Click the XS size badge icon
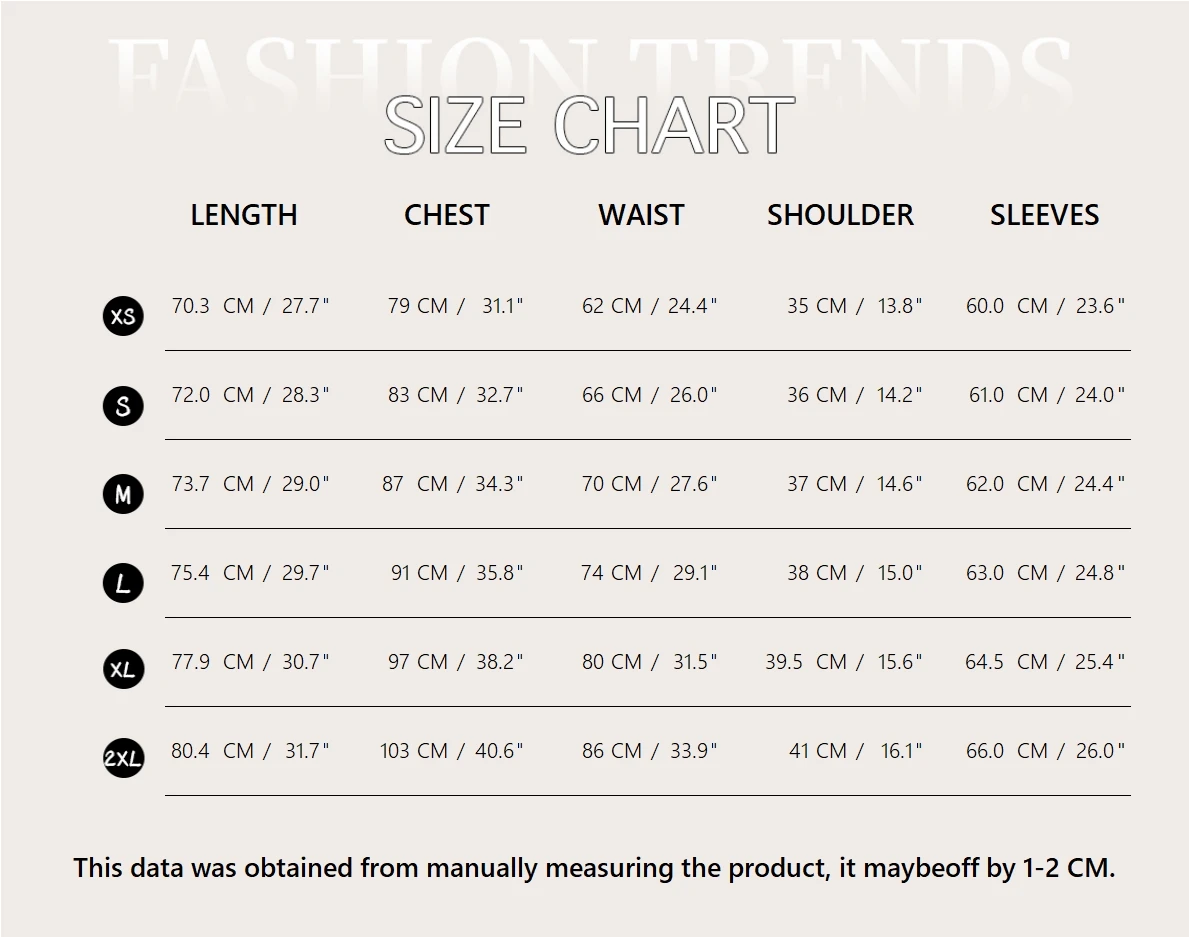The image size is (1189, 937). click(123, 316)
